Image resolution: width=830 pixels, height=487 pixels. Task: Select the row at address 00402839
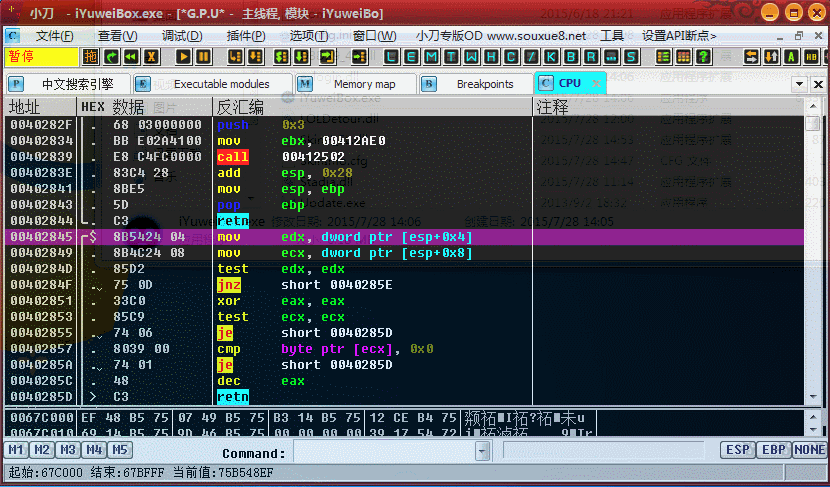(x=404, y=157)
